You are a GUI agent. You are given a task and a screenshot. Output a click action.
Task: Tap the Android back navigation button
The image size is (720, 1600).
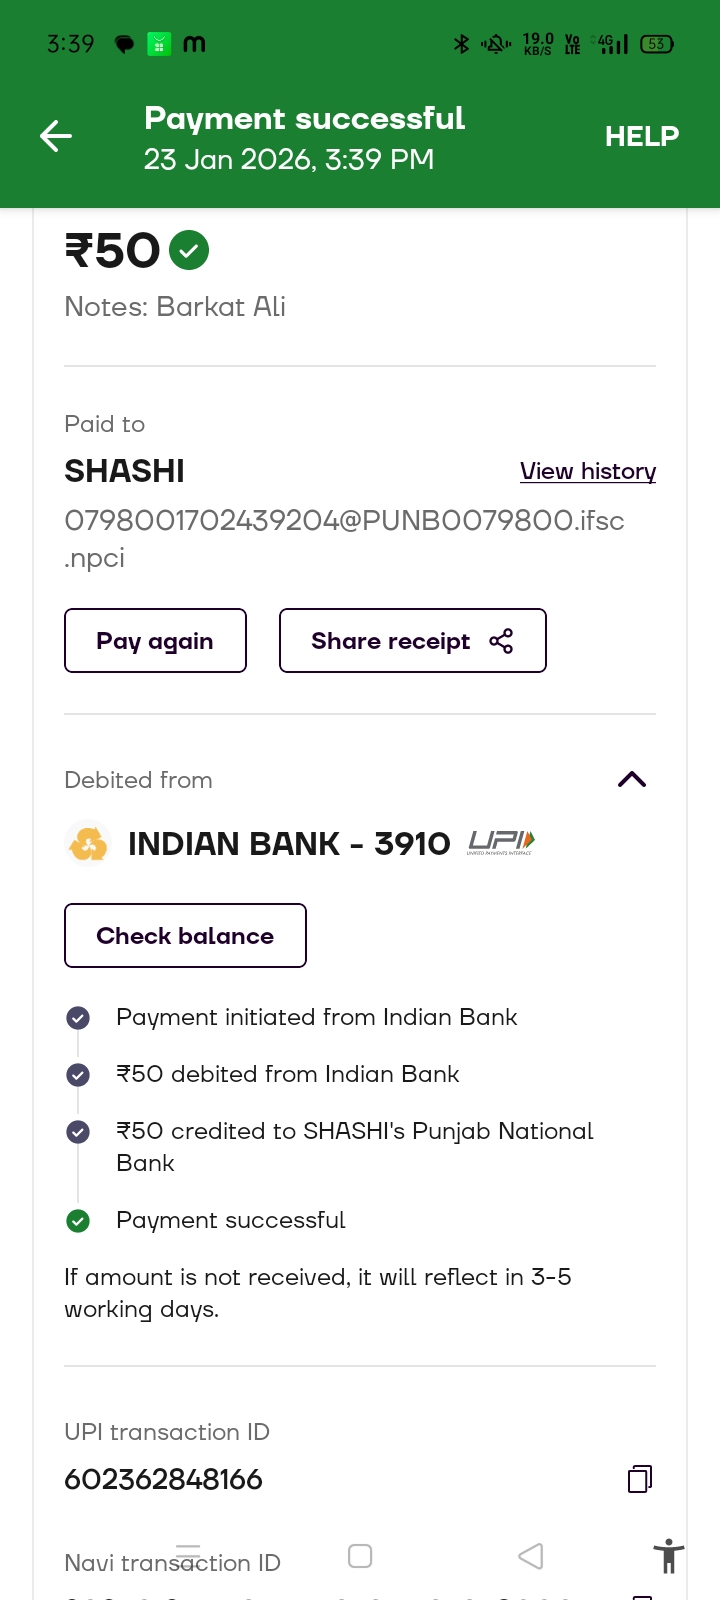(531, 1556)
